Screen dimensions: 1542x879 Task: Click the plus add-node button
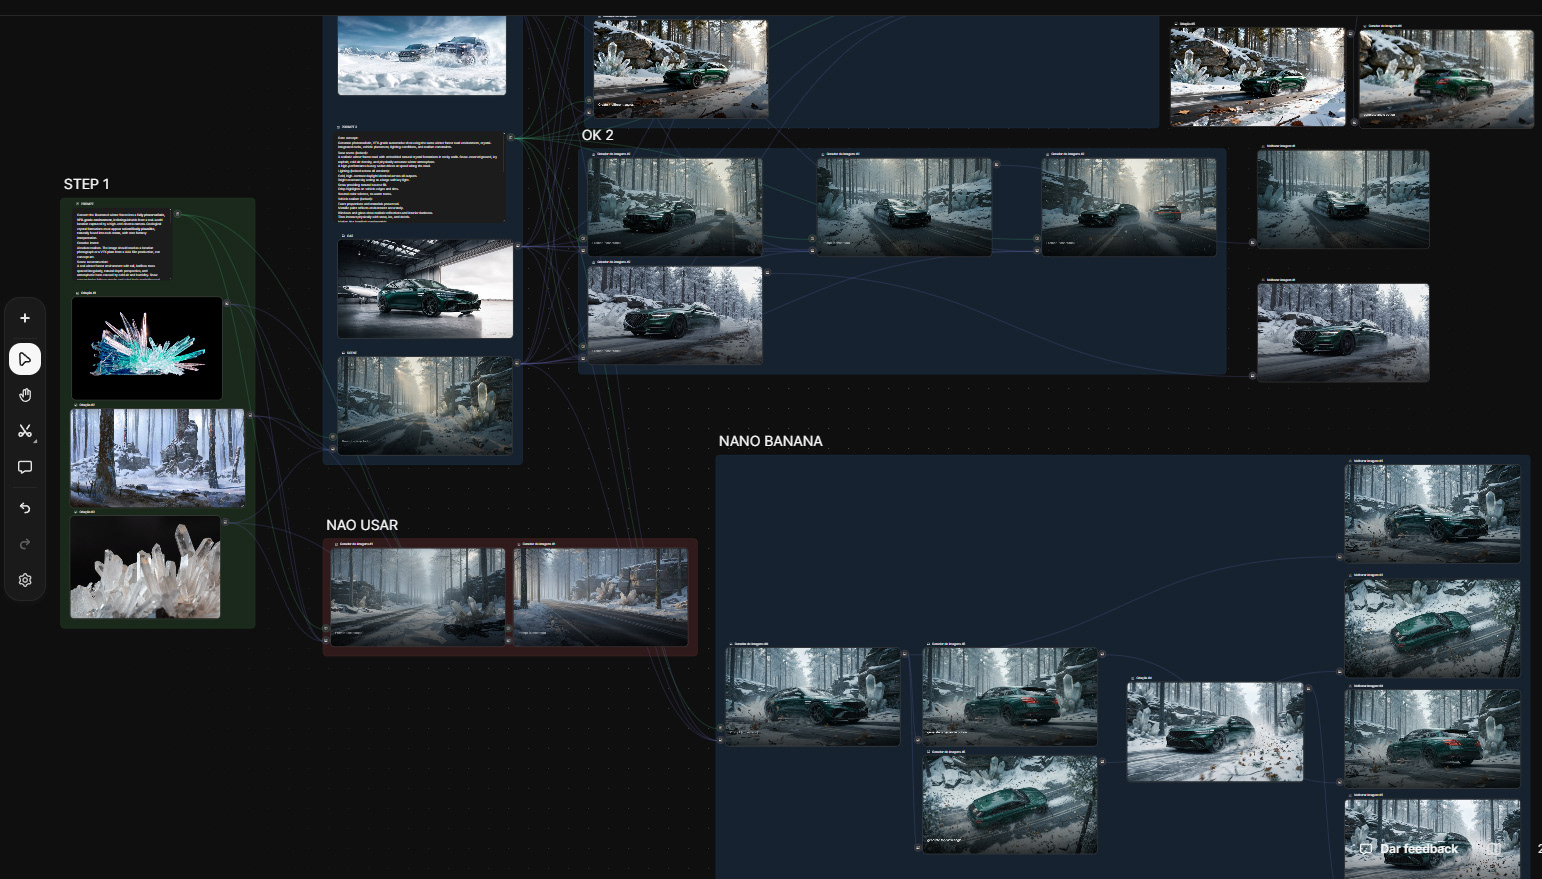pyautogui.click(x=25, y=318)
